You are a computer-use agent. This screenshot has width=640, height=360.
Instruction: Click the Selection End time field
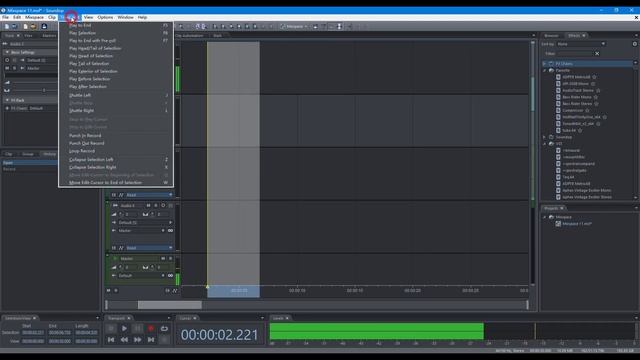60,333
